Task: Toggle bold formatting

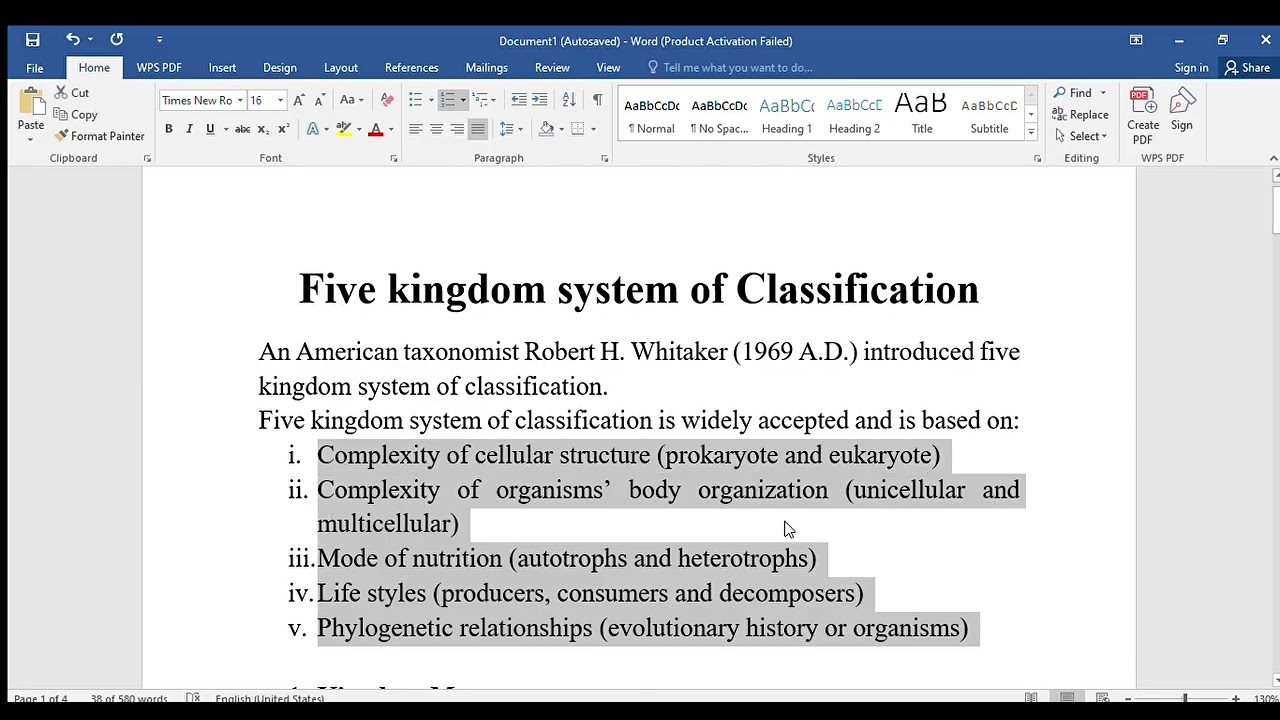Action: pos(168,129)
